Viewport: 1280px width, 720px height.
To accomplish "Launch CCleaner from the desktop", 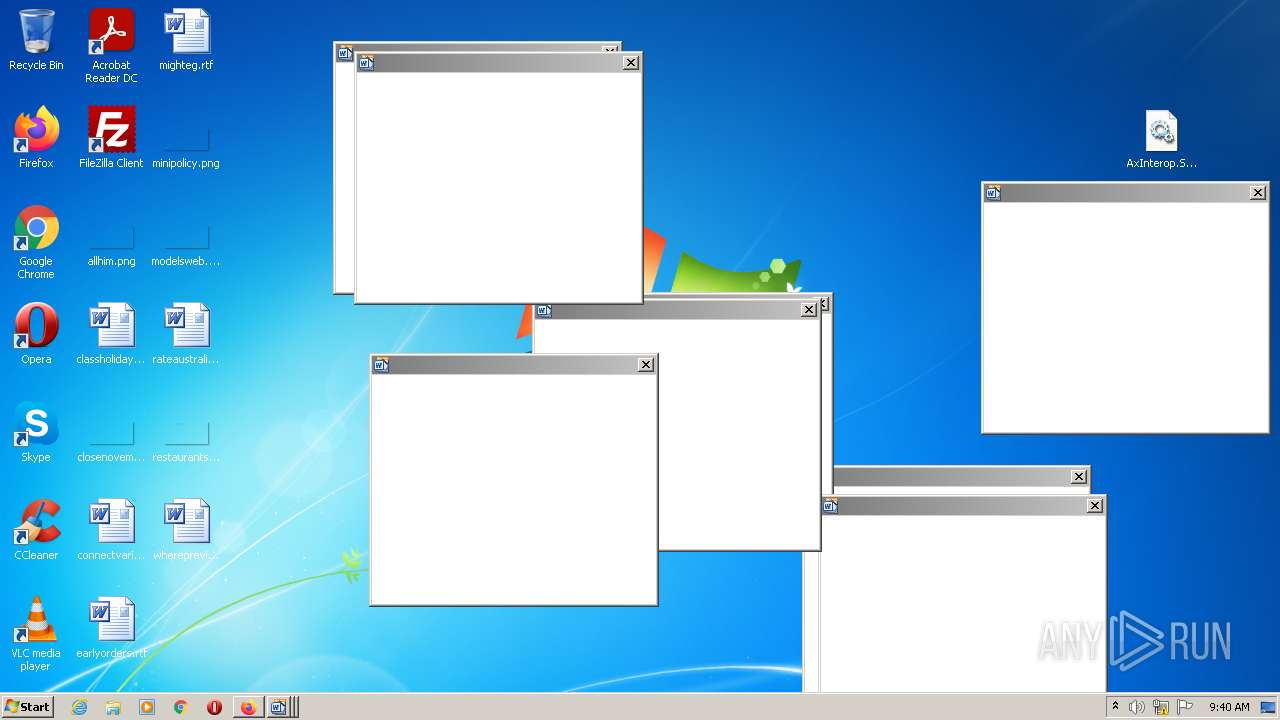I will pos(36,530).
